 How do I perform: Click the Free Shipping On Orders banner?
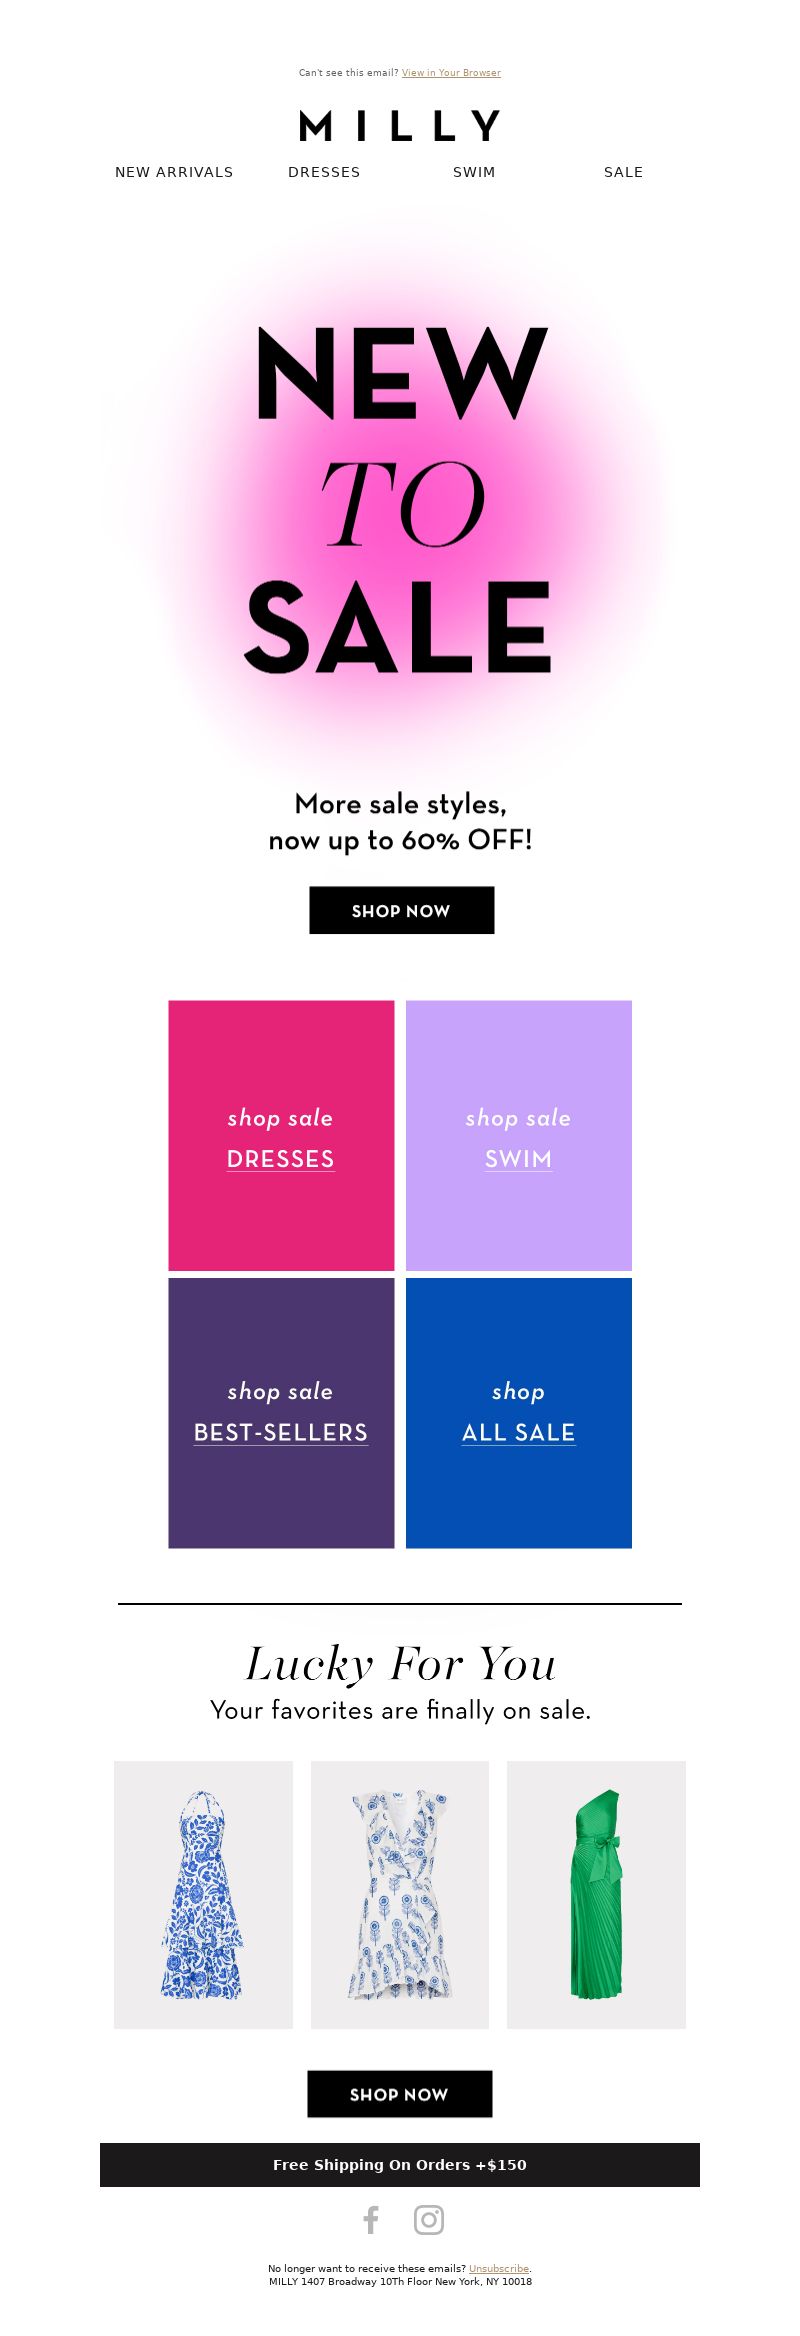click(400, 2164)
